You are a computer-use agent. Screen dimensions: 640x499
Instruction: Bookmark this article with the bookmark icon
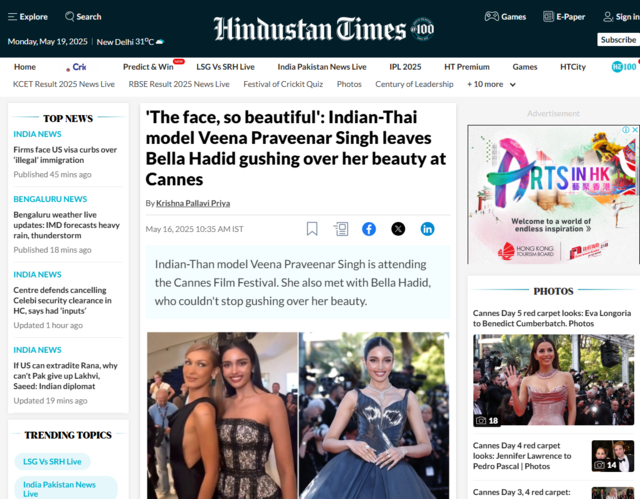[x=312, y=229]
